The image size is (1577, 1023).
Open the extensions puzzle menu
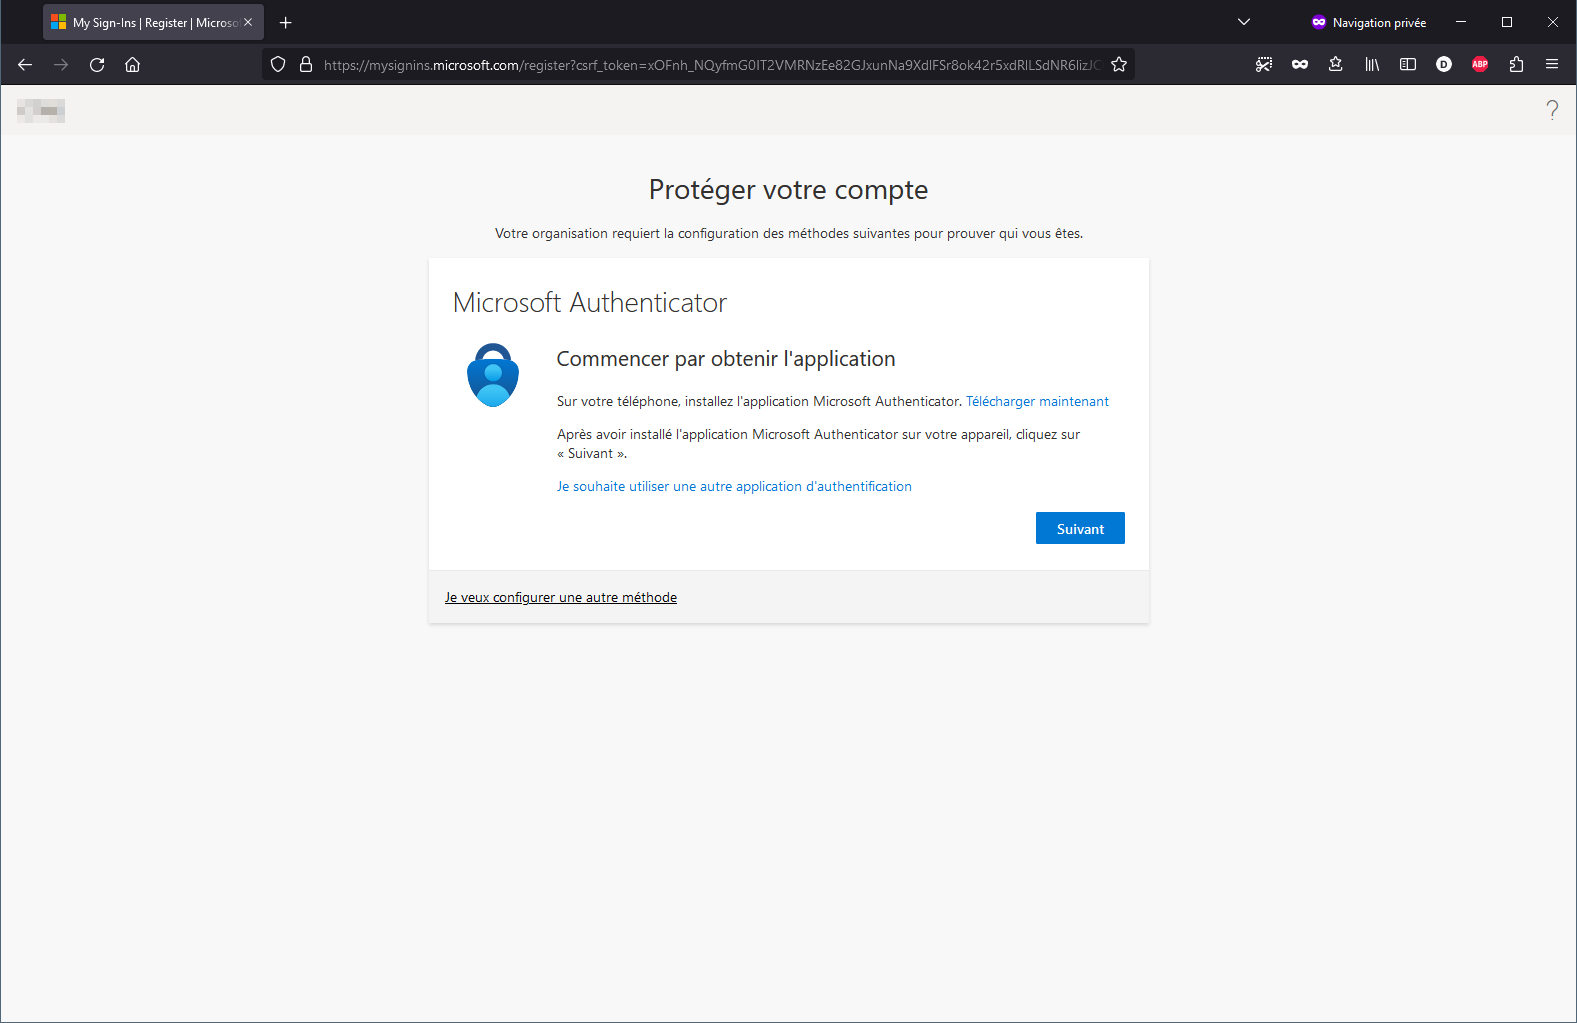click(1516, 65)
